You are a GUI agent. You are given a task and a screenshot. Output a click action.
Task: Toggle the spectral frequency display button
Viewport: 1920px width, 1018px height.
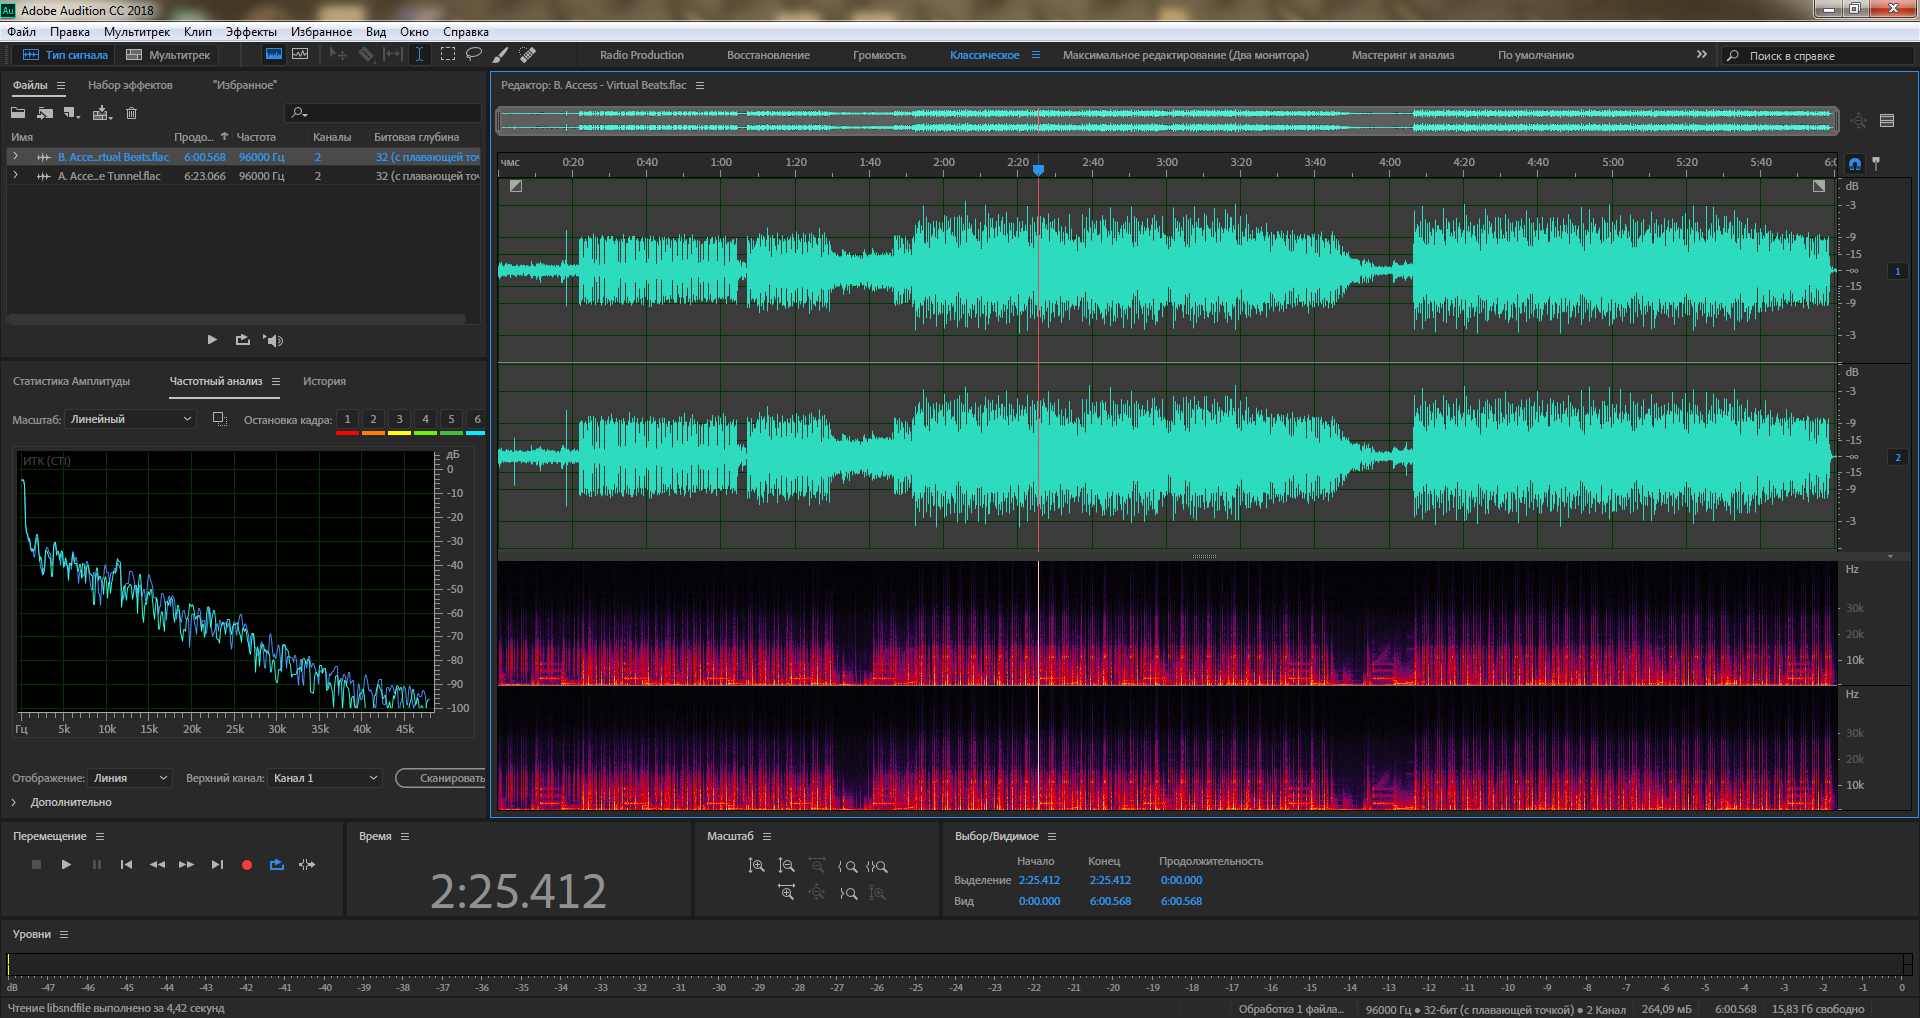[273, 55]
